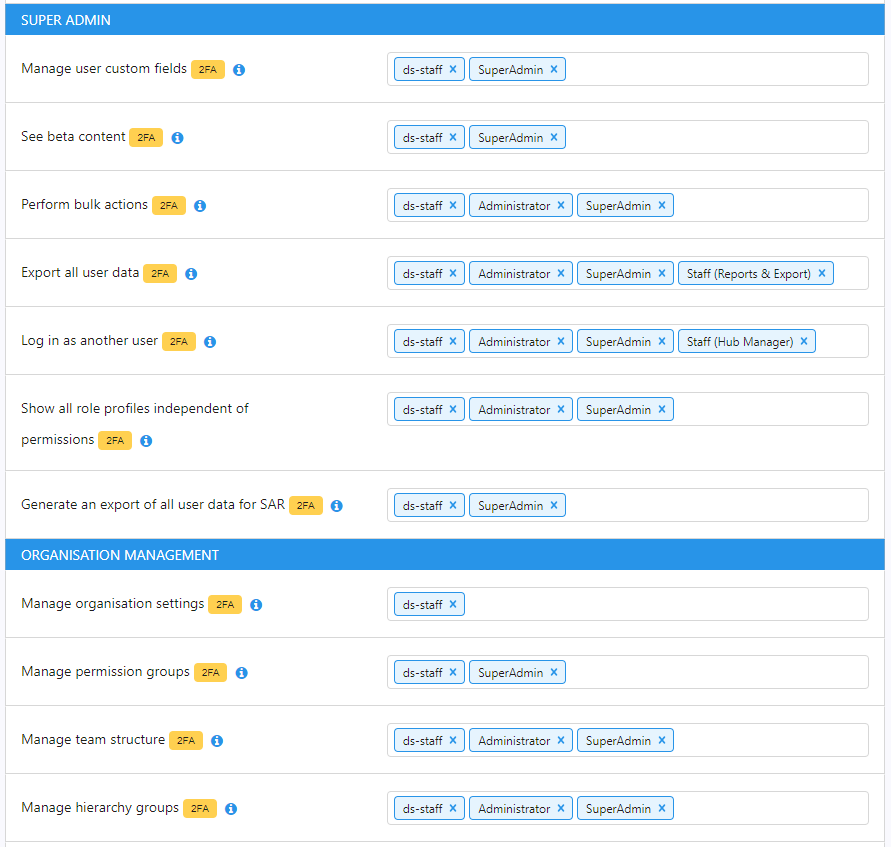
Task: Remove Administrator from Perform bulk actions
Action: (x=561, y=205)
